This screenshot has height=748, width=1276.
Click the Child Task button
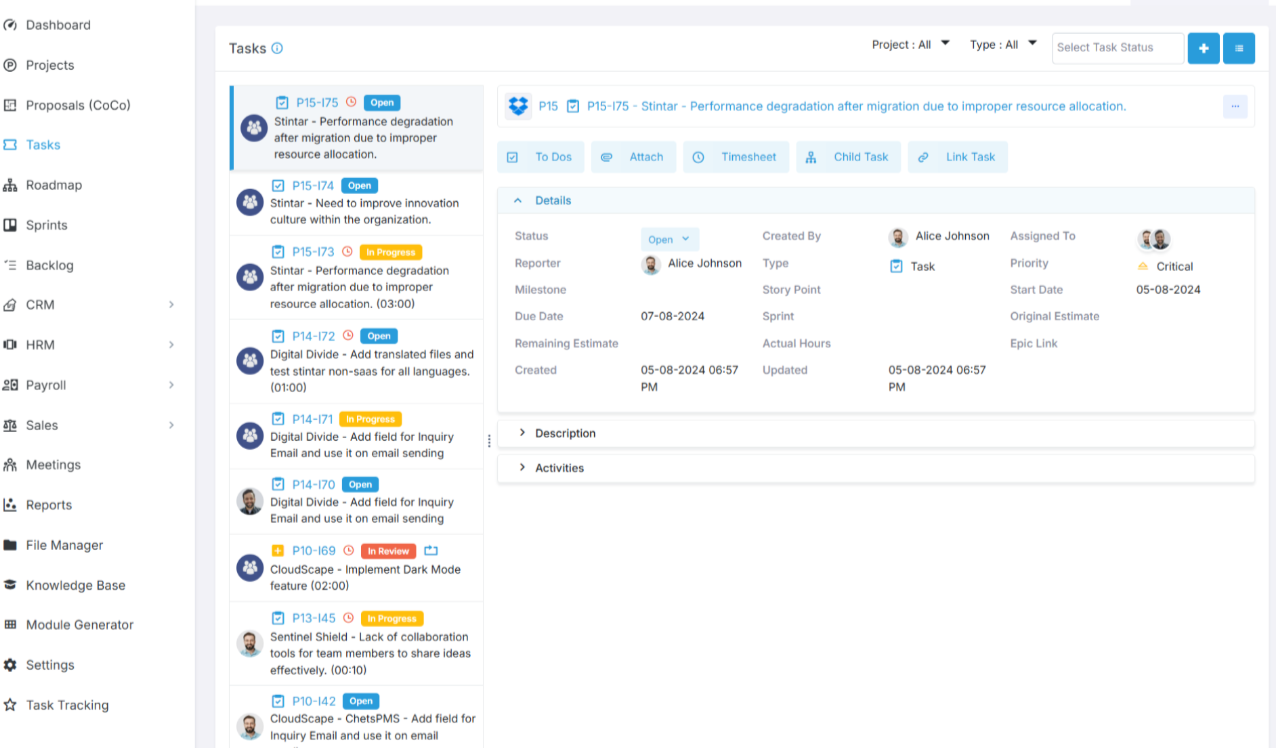click(848, 157)
